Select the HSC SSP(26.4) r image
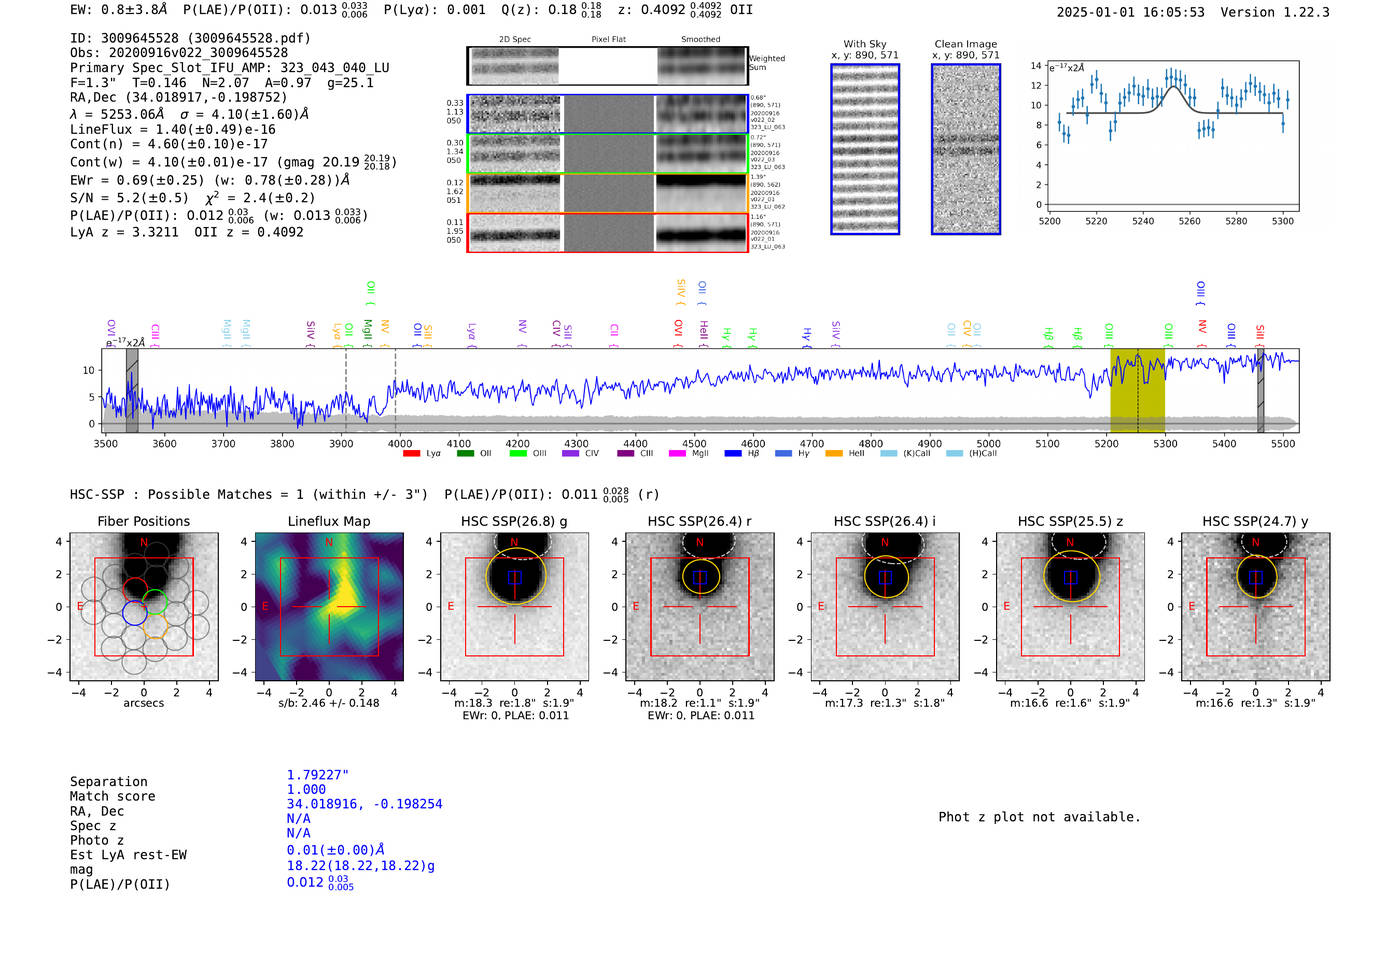The height and width of the screenshot is (953, 1400). [700, 606]
